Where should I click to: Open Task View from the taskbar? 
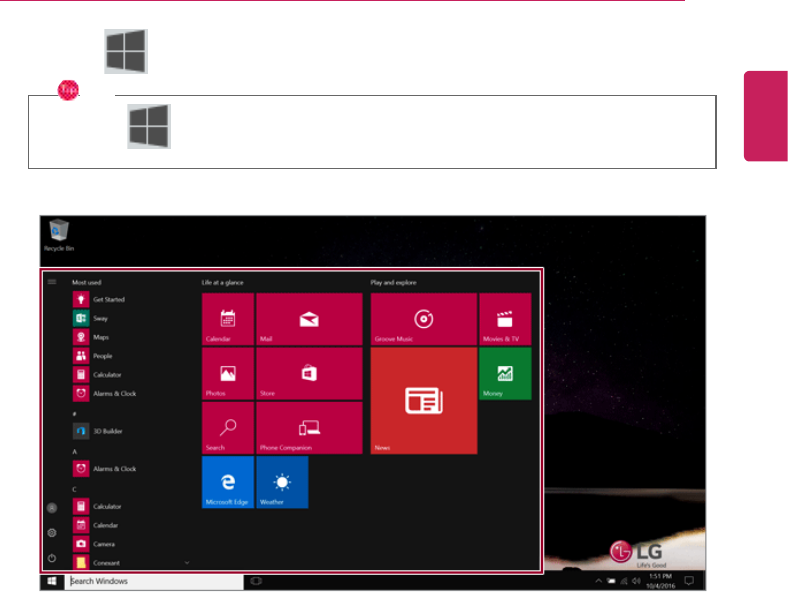point(256,581)
